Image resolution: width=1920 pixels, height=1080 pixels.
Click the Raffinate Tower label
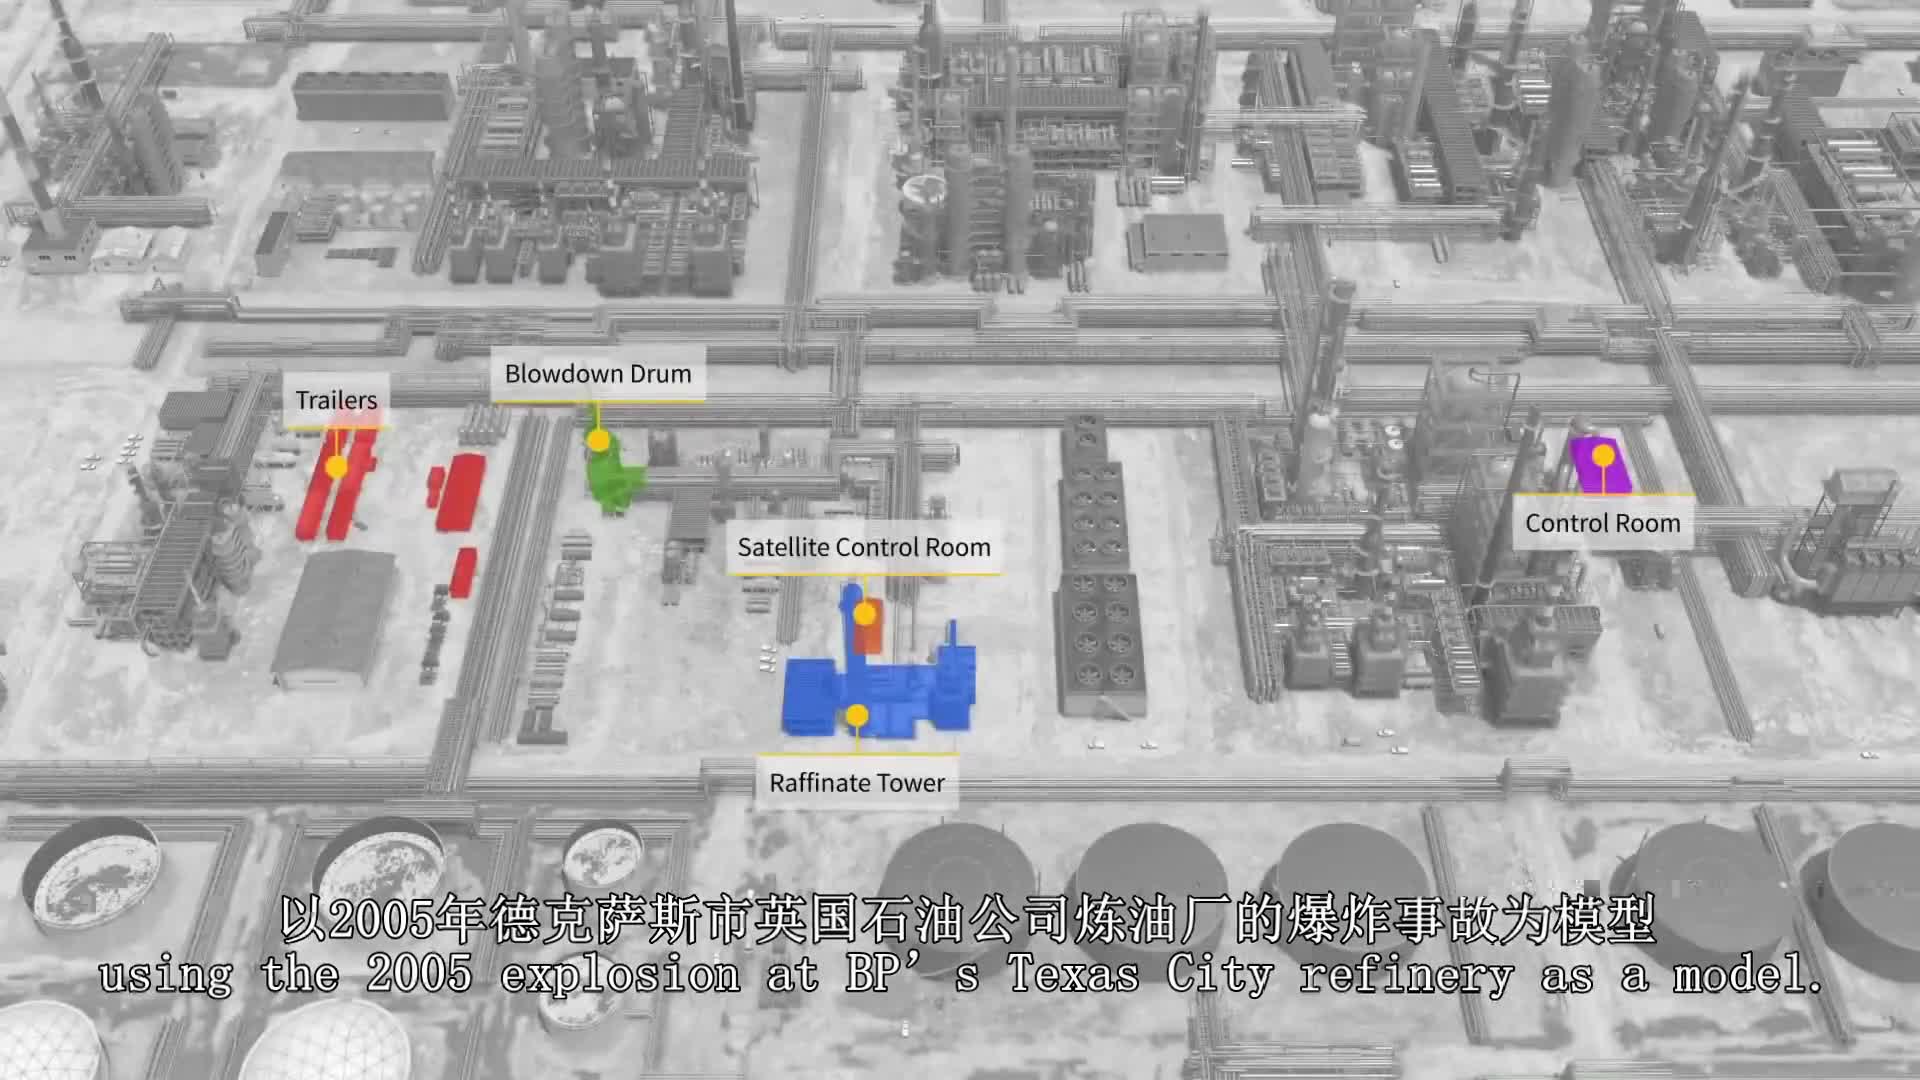coord(856,783)
